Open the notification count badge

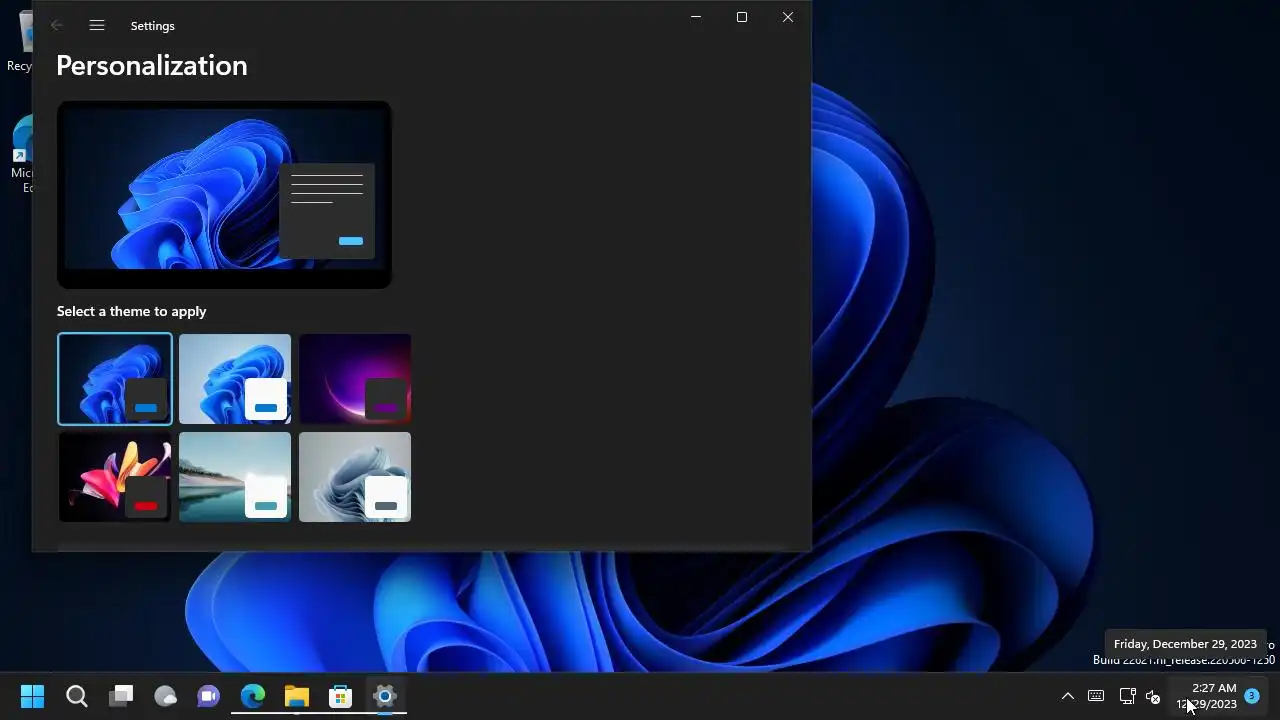[1251, 696]
